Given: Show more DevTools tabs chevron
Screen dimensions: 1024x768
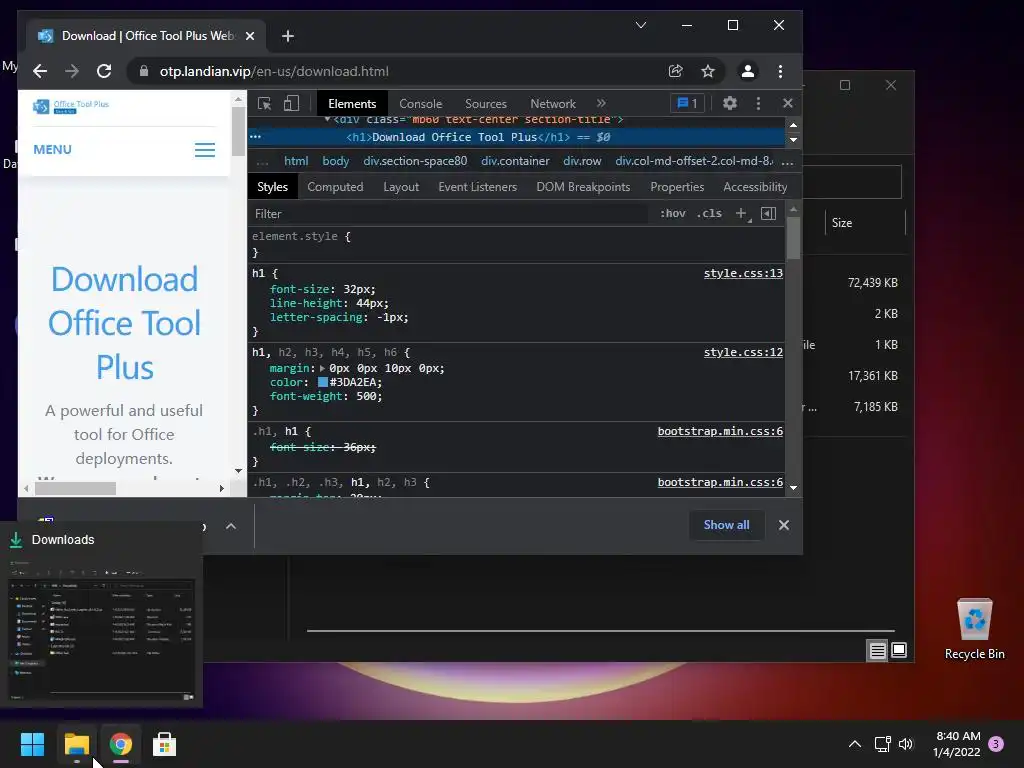Looking at the screenshot, I should [601, 103].
